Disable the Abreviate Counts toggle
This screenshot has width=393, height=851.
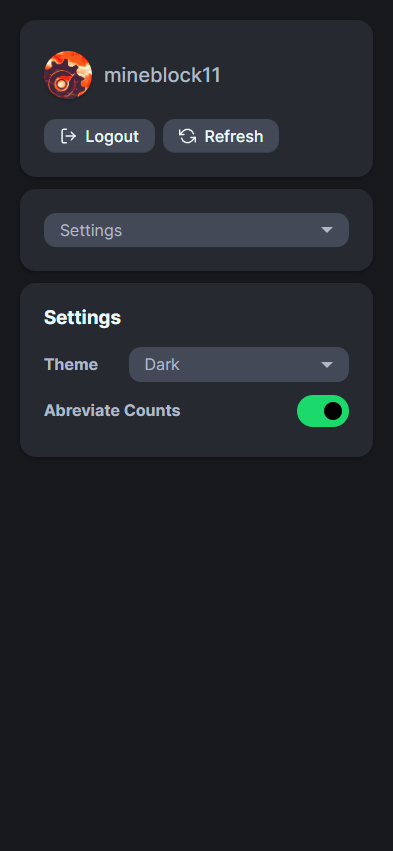[323, 411]
